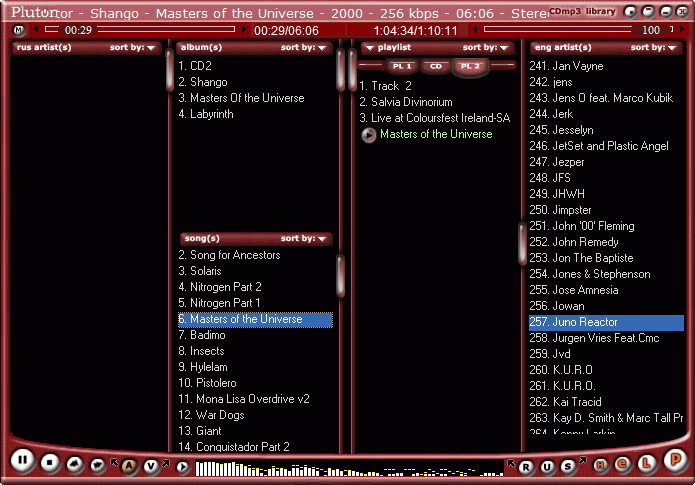Open playlist sort by dropdown
Image resolution: width=695 pixels, height=485 pixels.
485,47
